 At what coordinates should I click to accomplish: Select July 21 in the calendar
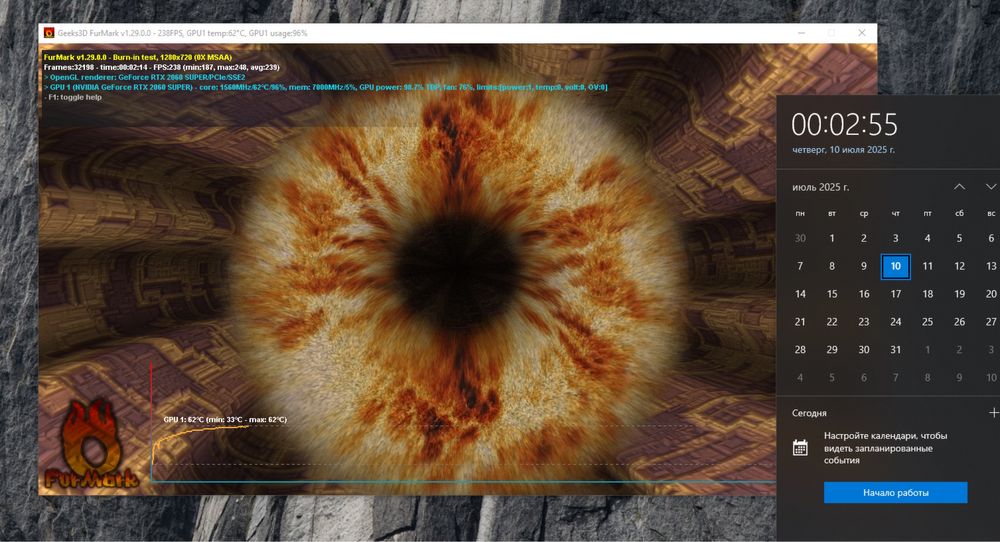(x=800, y=322)
